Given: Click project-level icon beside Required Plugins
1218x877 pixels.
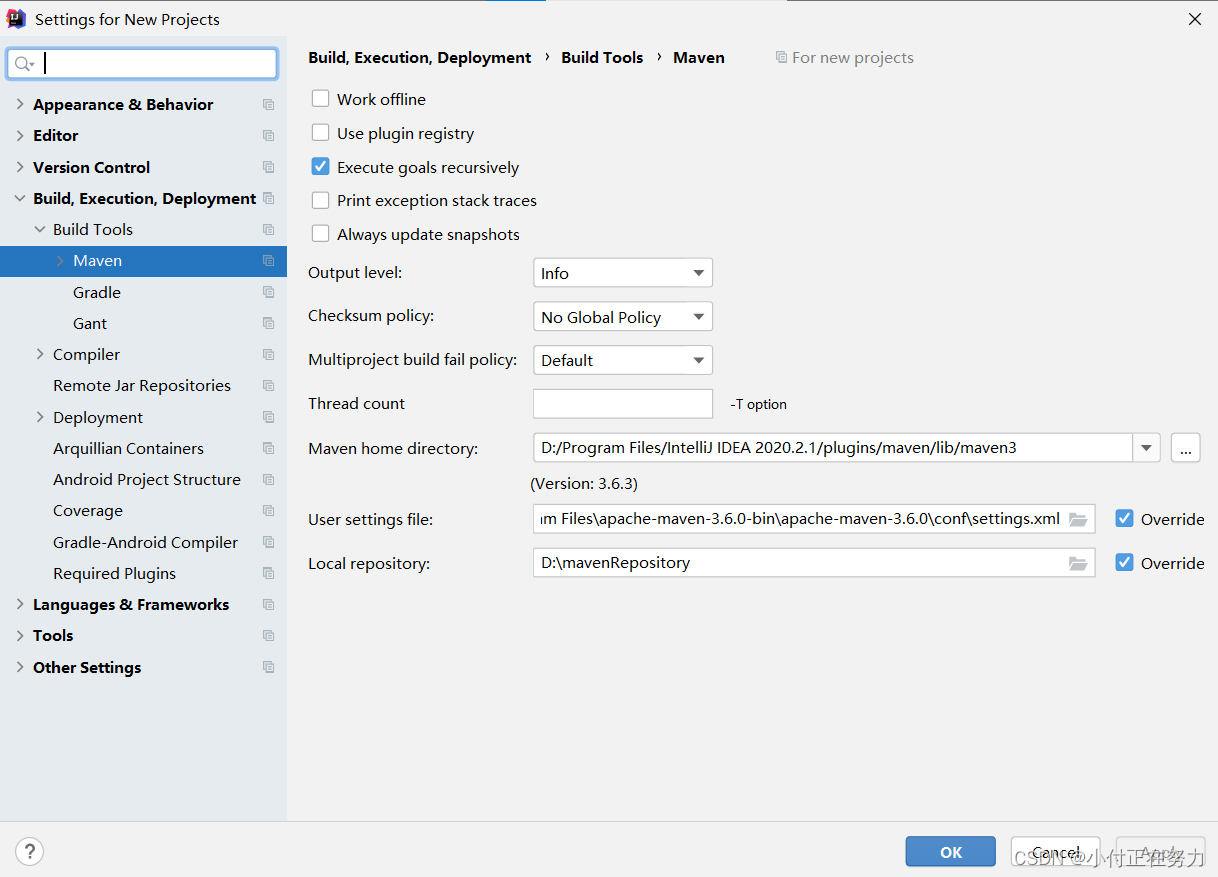Looking at the screenshot, I should tap(268, 573).
